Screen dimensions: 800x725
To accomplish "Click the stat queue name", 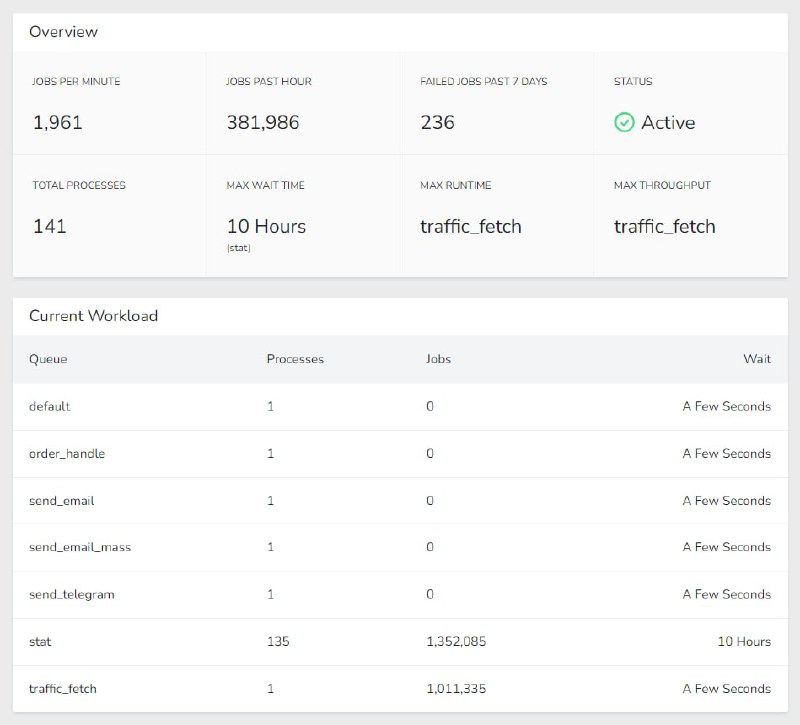I will pos(40,641).
